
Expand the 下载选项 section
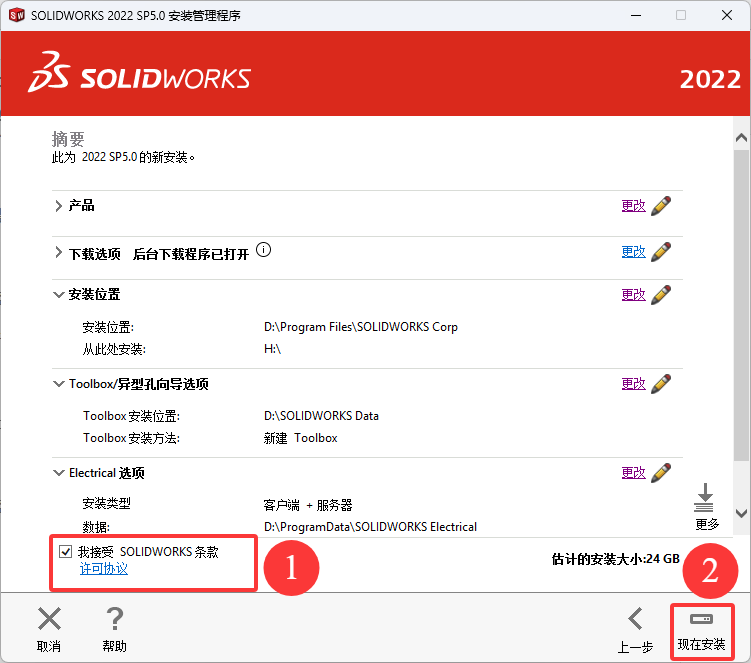(x=58, y=252)
